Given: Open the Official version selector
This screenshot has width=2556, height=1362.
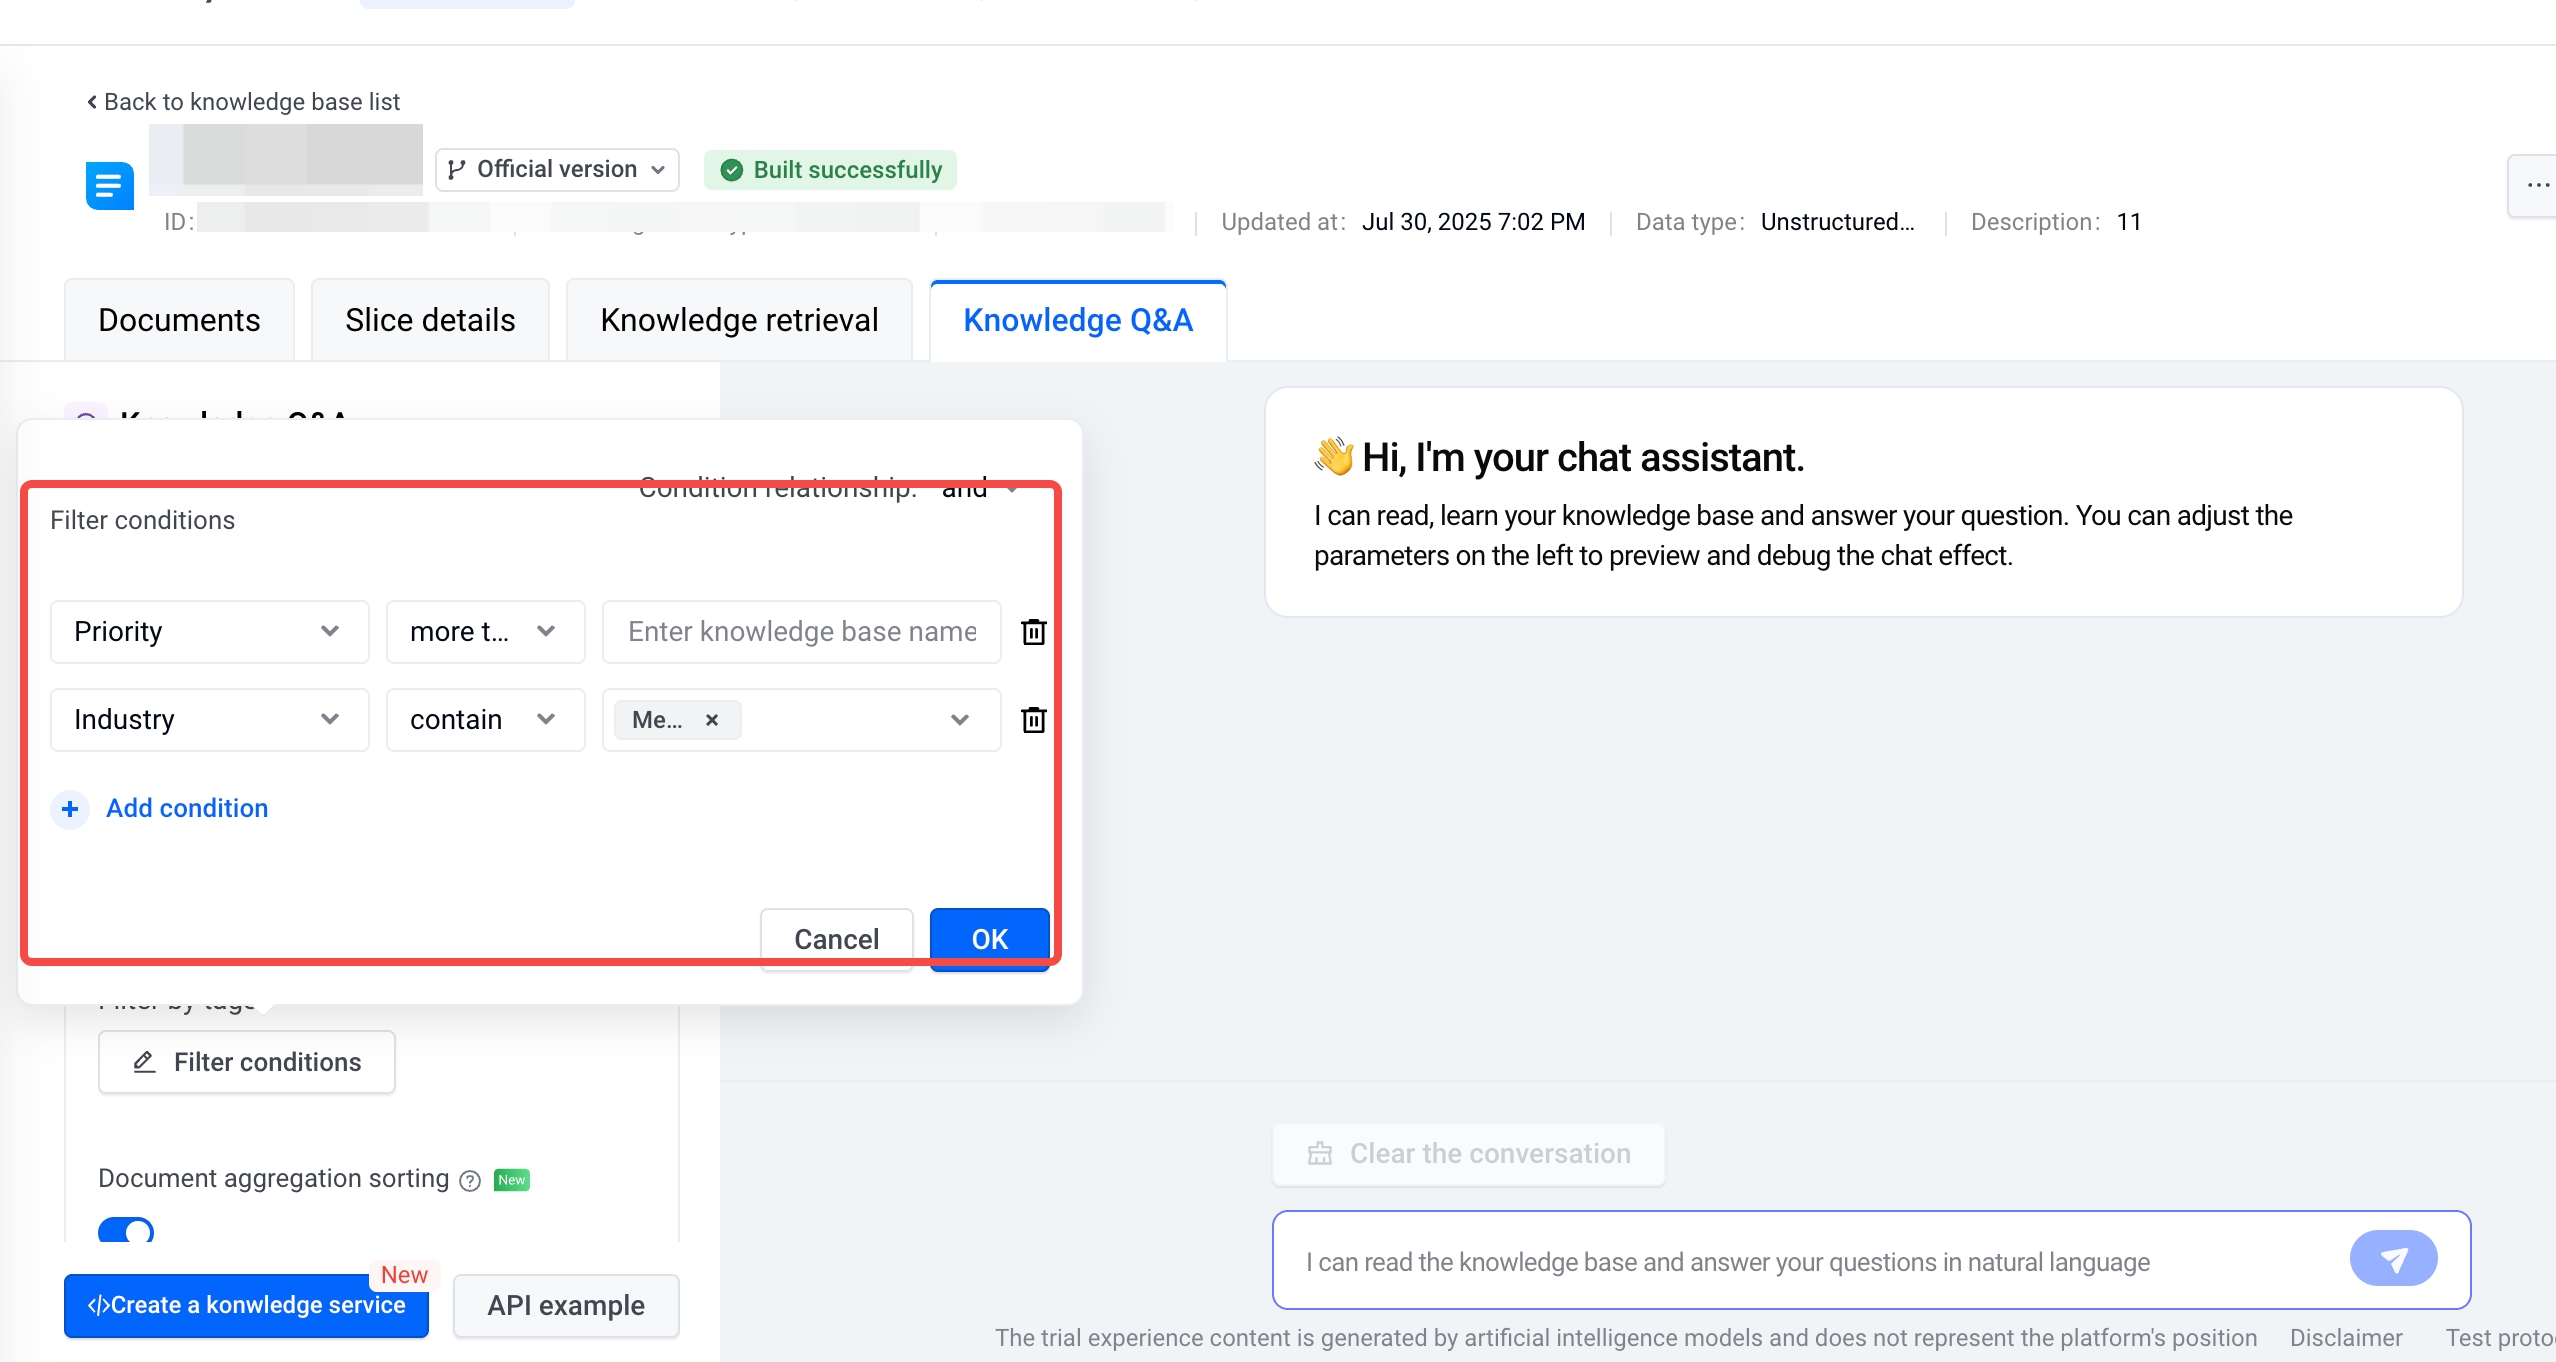Looking at the screenshot, I should [557, 170].
